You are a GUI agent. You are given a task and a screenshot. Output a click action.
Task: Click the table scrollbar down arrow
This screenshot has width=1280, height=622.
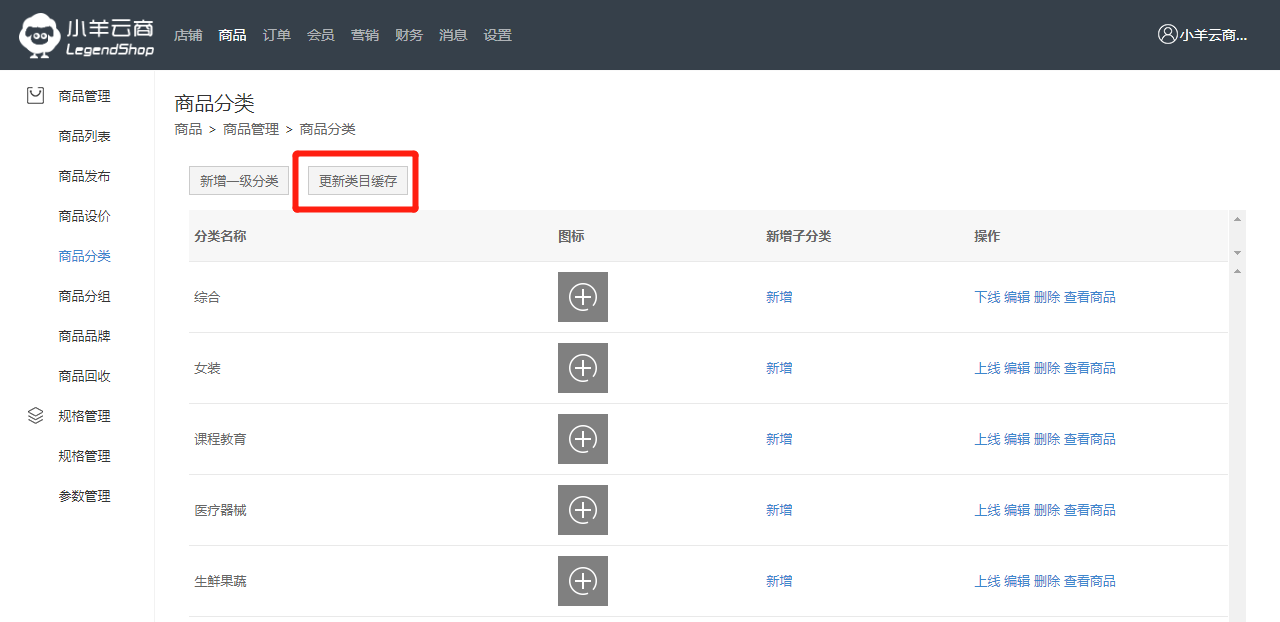click(x=1238, y=253)
